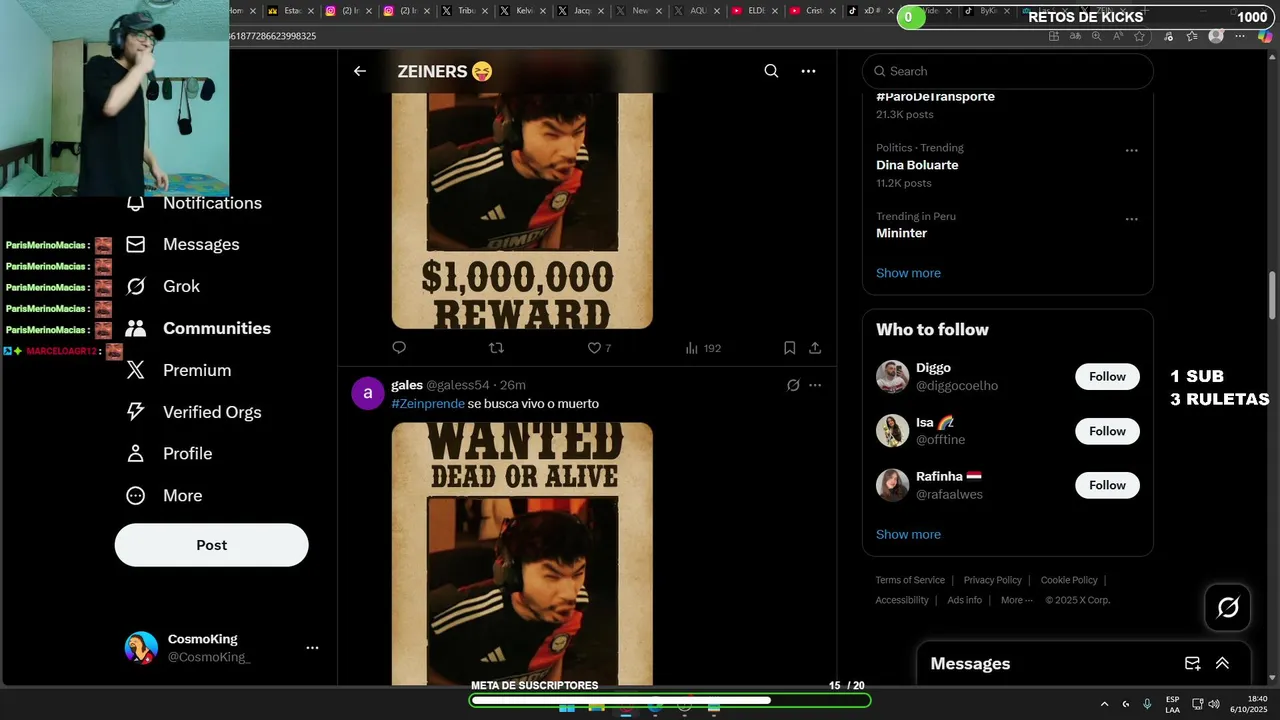Open Rafinha's avatar
1280x720 pixels.
892,485
